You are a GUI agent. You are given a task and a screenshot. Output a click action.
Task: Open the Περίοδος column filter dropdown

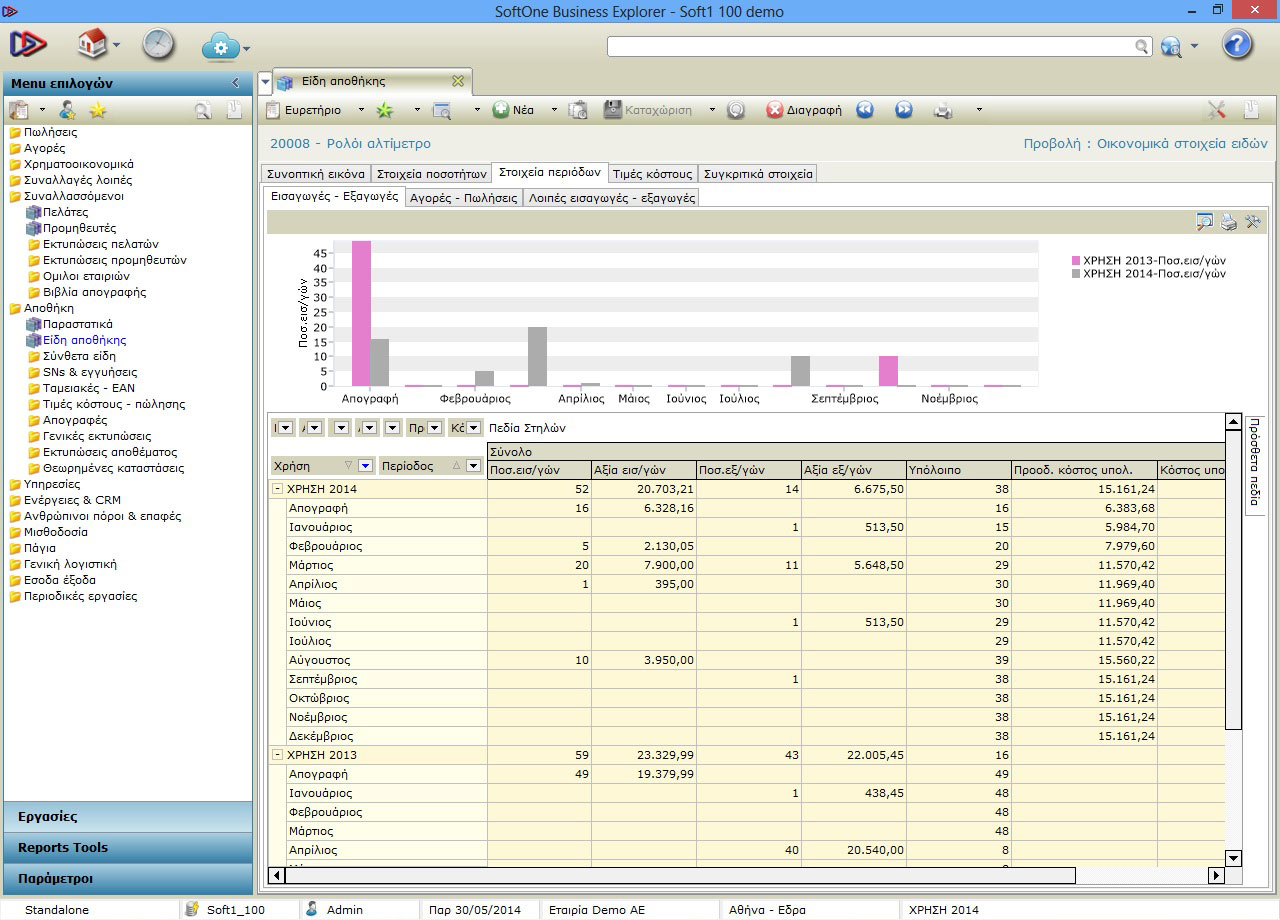click(472, 466)
